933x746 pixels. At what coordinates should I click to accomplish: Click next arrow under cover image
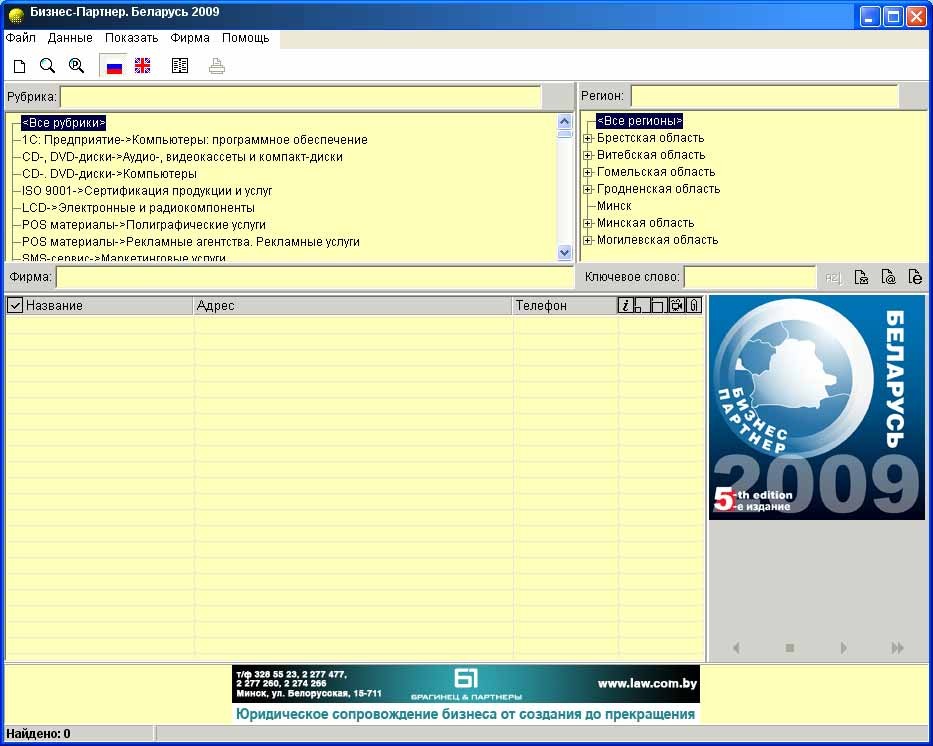pyautogui.click(x=844, y=648)
